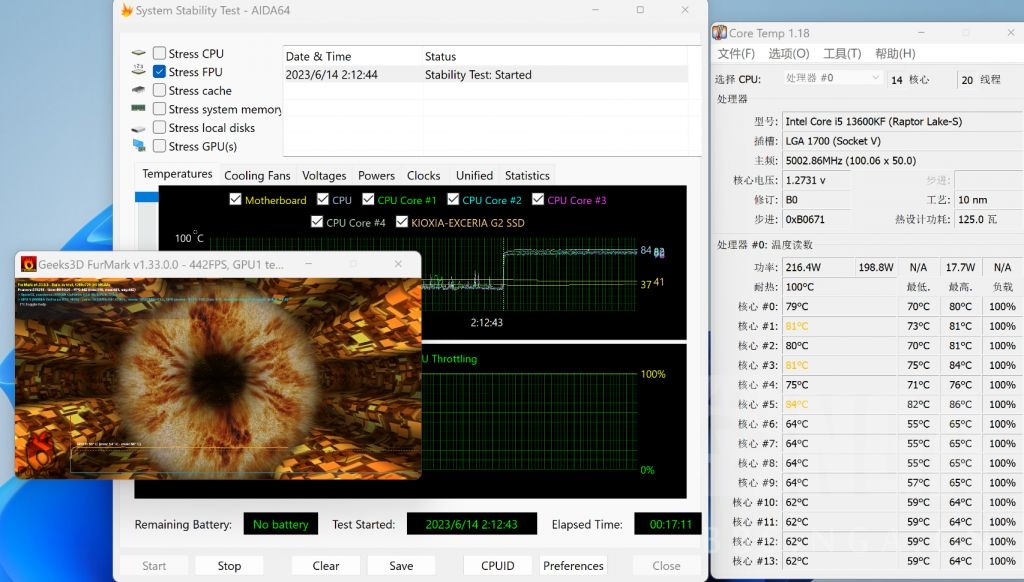Click the AIDA64 flame icon in title bar
The width and height of the screenshot is (1024, 582).
tap(126, 10)
